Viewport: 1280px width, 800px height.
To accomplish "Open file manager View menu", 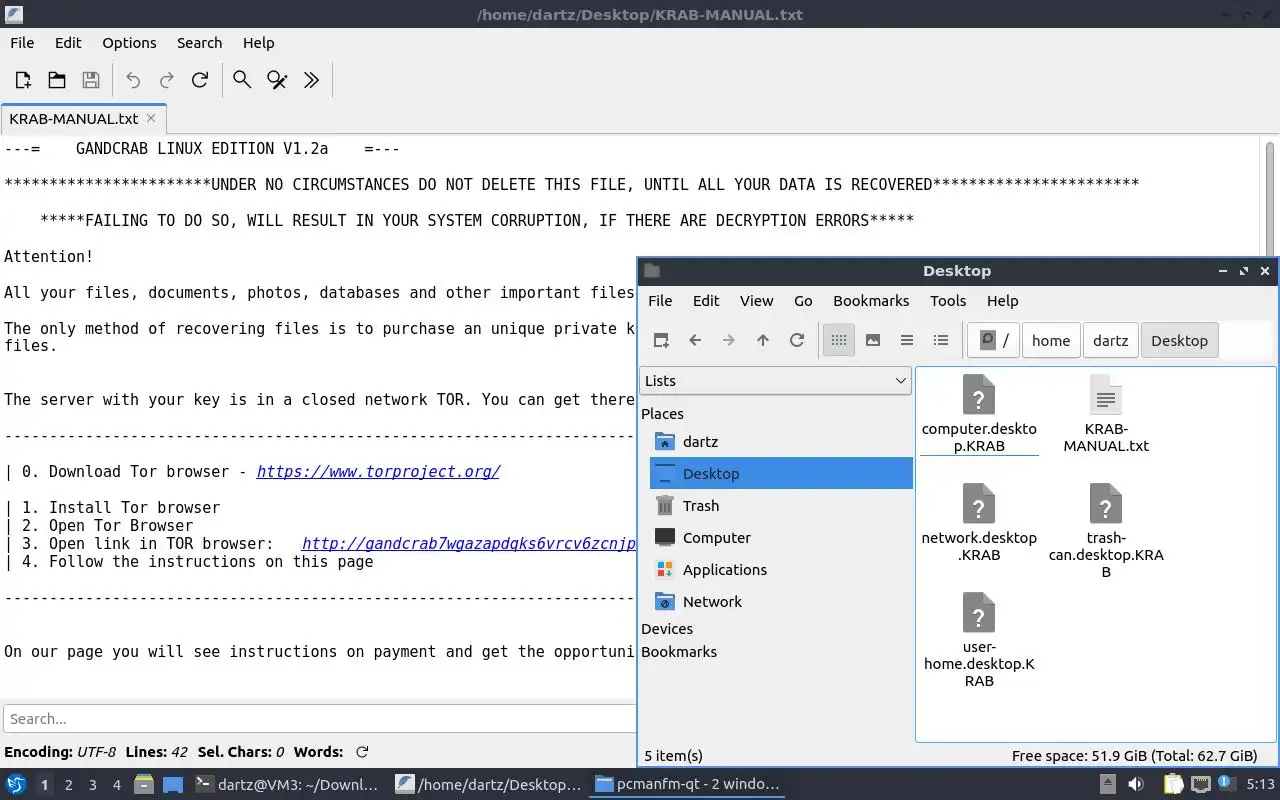I will click(756, 301).
